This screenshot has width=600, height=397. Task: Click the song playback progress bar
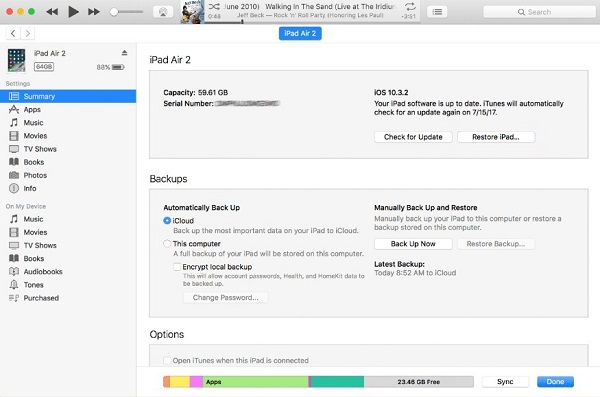coord(312,22)
